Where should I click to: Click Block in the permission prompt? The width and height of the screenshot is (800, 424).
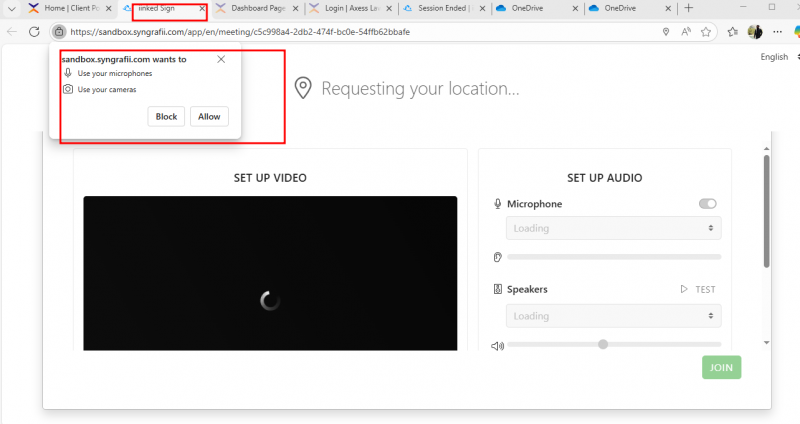[166, 116]
